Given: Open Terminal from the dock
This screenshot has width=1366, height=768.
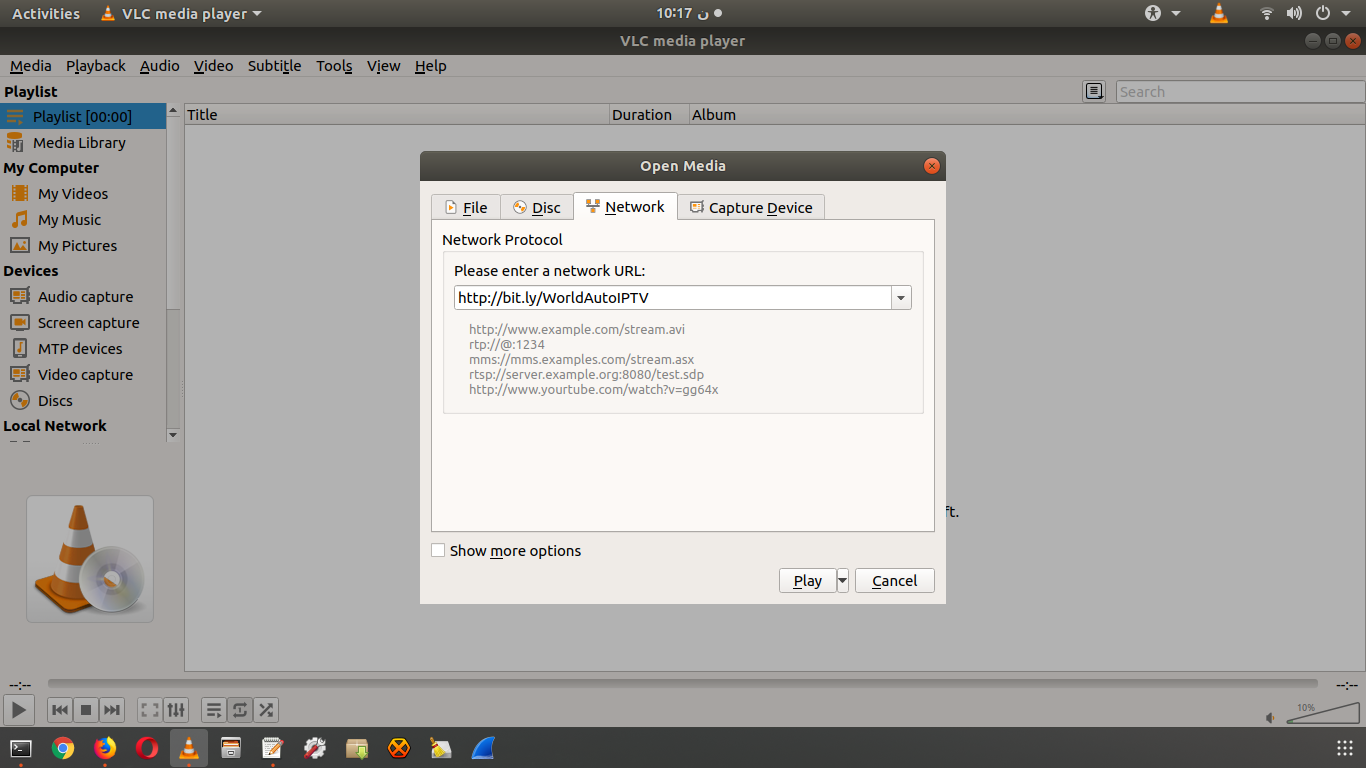Looking at the screenshot, I should (21, 748).
